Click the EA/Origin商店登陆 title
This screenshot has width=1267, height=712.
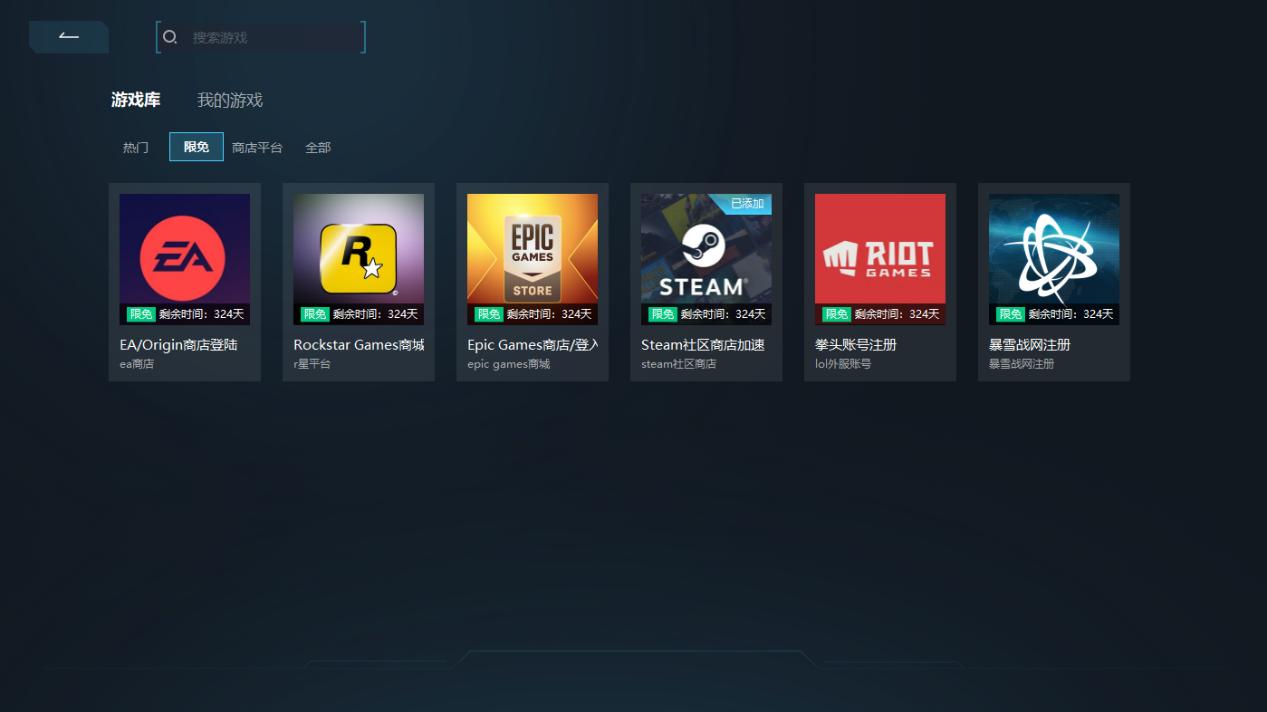(178, 345)
